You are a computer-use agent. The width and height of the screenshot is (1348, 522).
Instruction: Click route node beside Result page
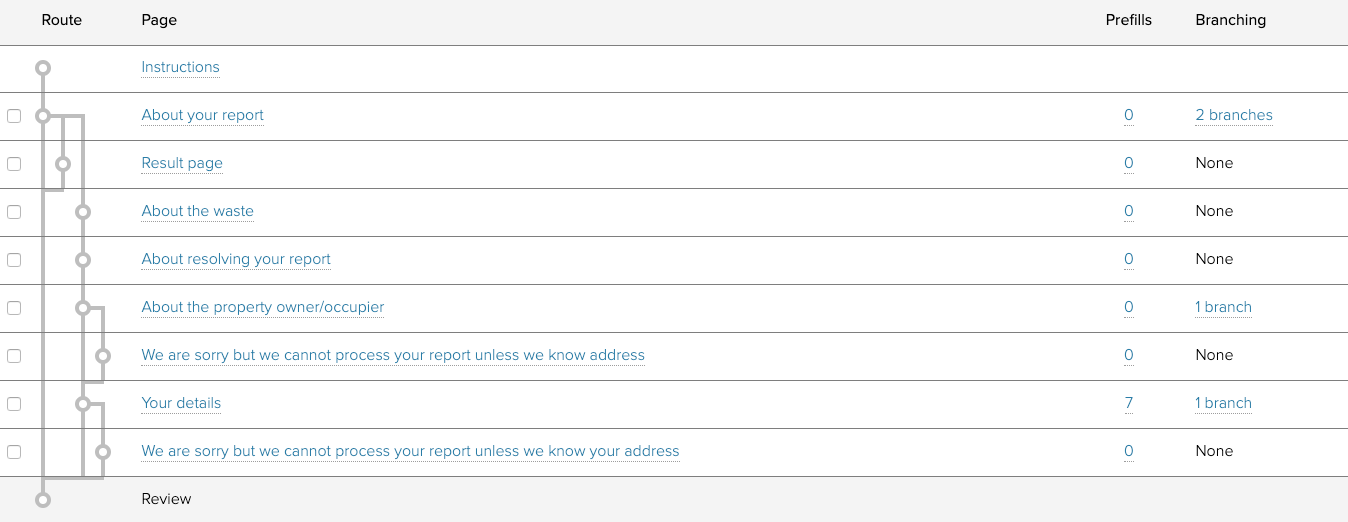(63, 163)
